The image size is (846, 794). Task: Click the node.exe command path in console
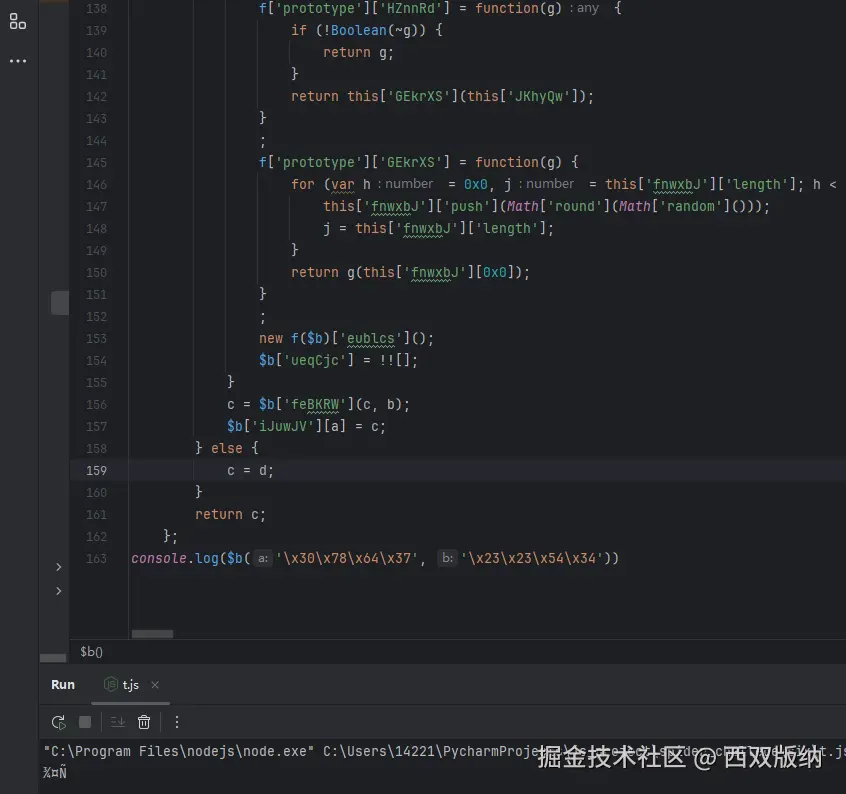tap(179, 751)
